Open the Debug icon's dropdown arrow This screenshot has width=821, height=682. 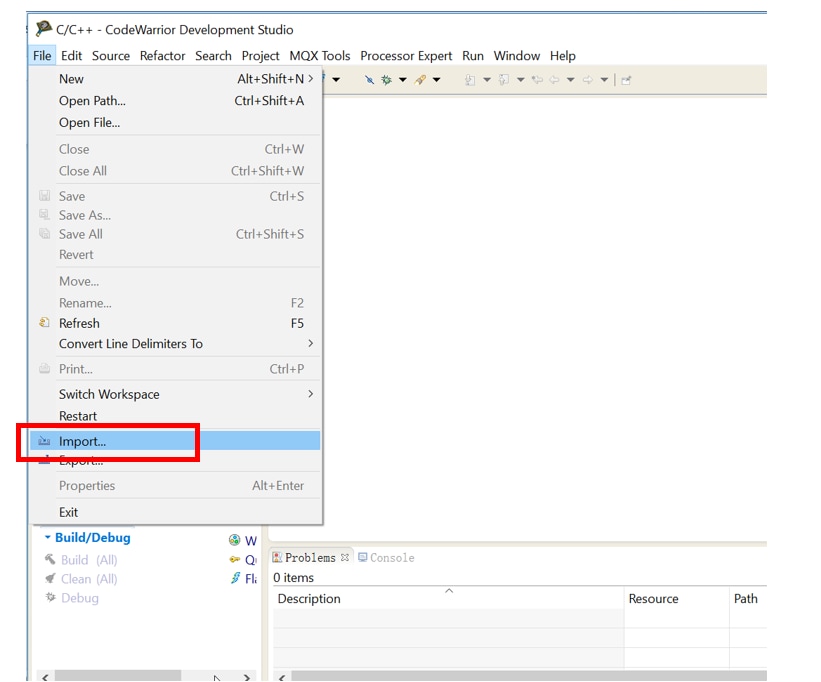[402, 80]
